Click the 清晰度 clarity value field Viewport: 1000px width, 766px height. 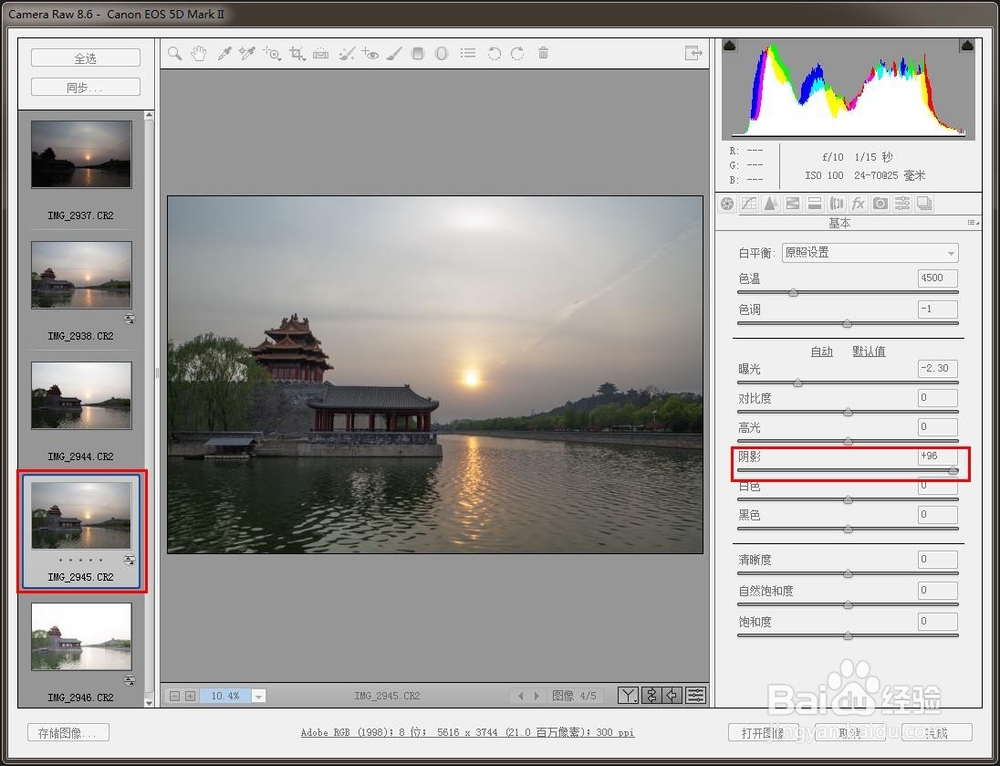point(938,559)
